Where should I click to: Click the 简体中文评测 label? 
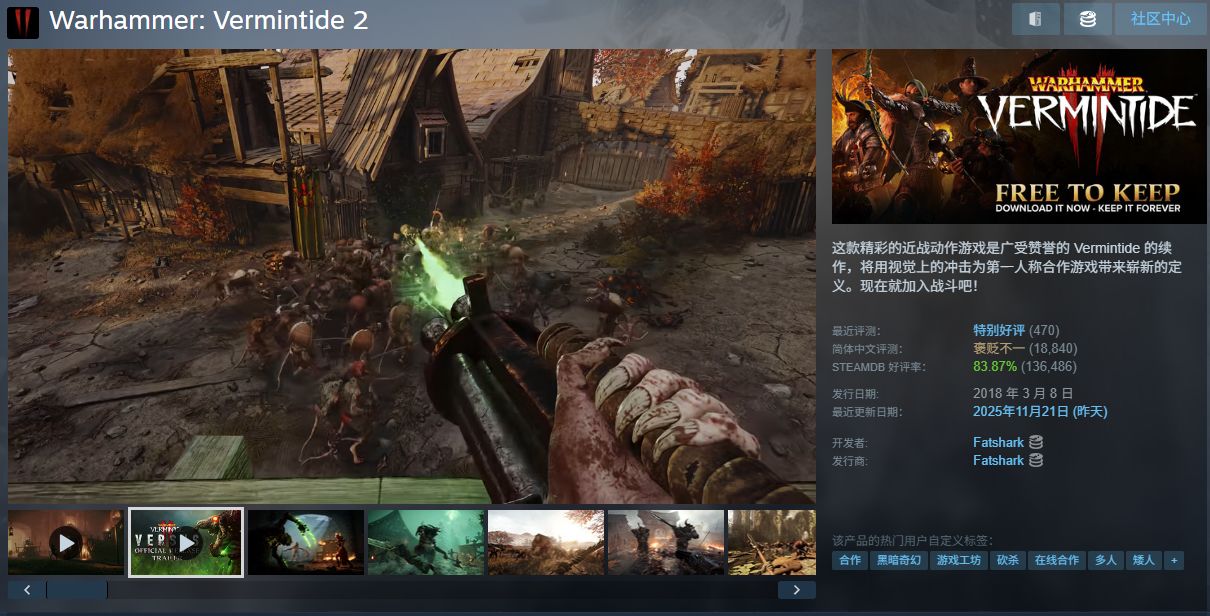tap(867, 349)
